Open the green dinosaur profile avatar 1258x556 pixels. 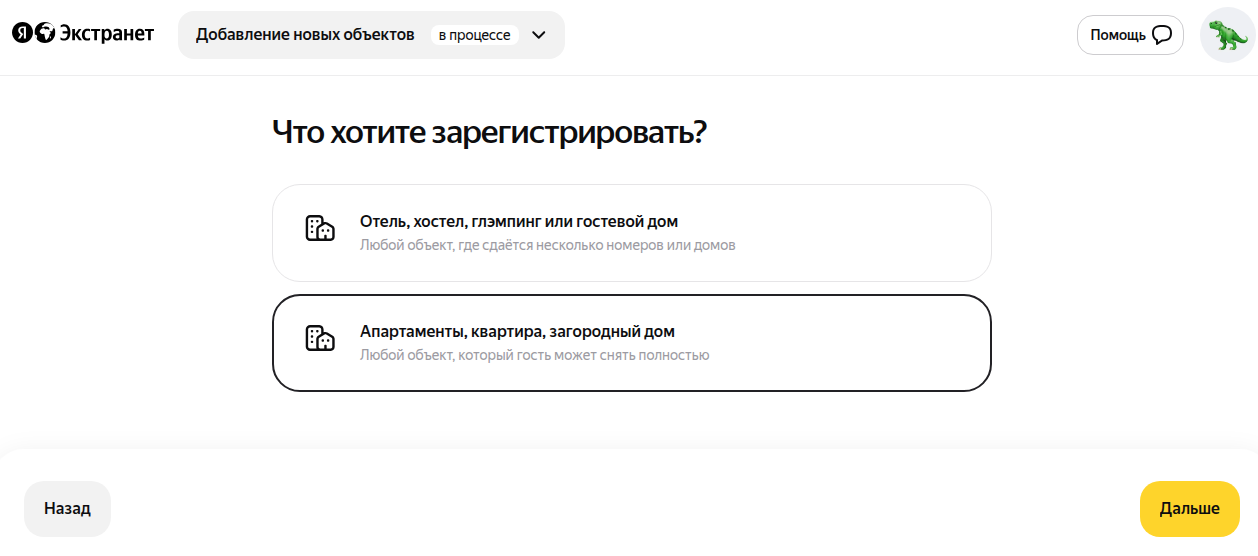coord(1227,35)
